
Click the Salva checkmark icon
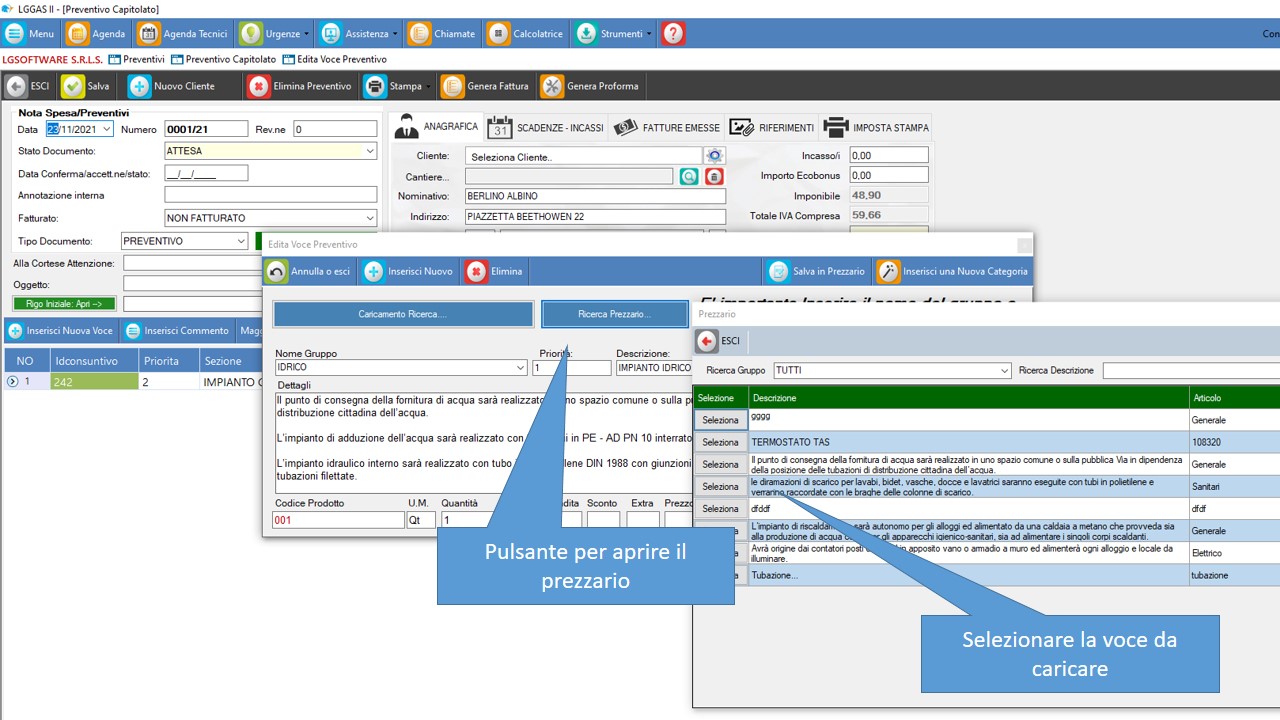73,86
